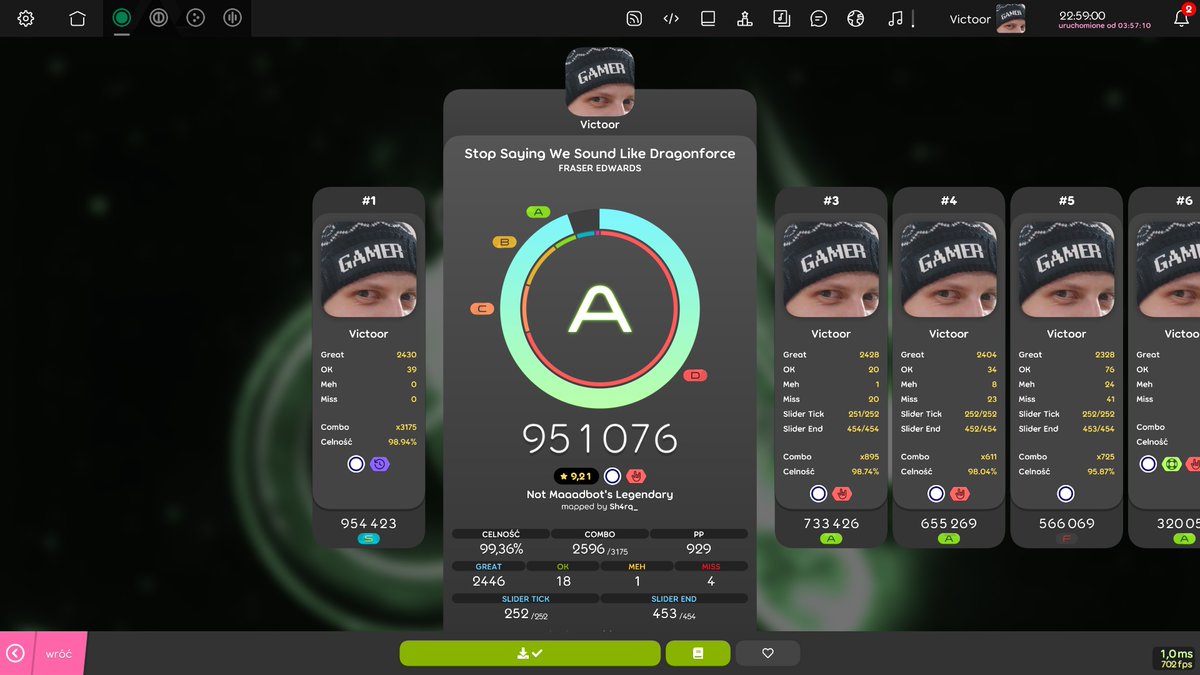
Task: Click the avatar on the #3 score card
Action: tap(831, 267)
